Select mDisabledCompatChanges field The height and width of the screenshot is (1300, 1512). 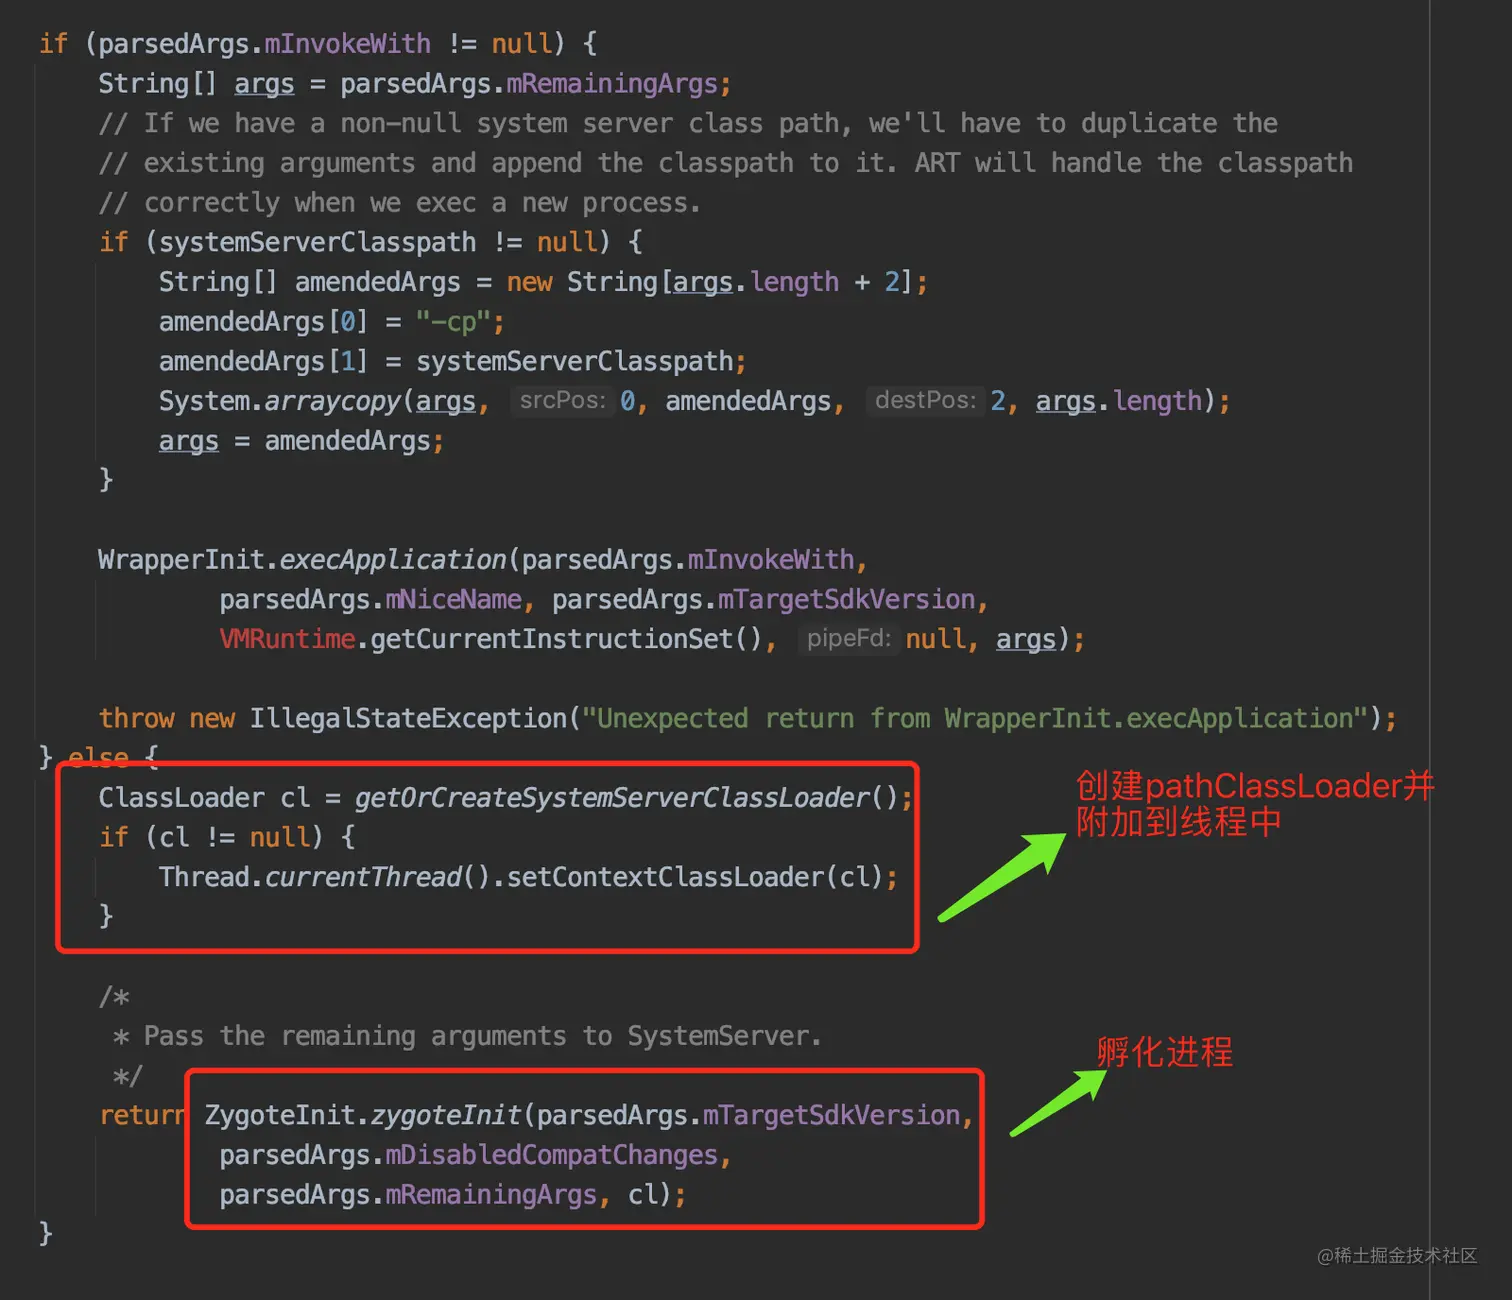tap(552, 1156)
